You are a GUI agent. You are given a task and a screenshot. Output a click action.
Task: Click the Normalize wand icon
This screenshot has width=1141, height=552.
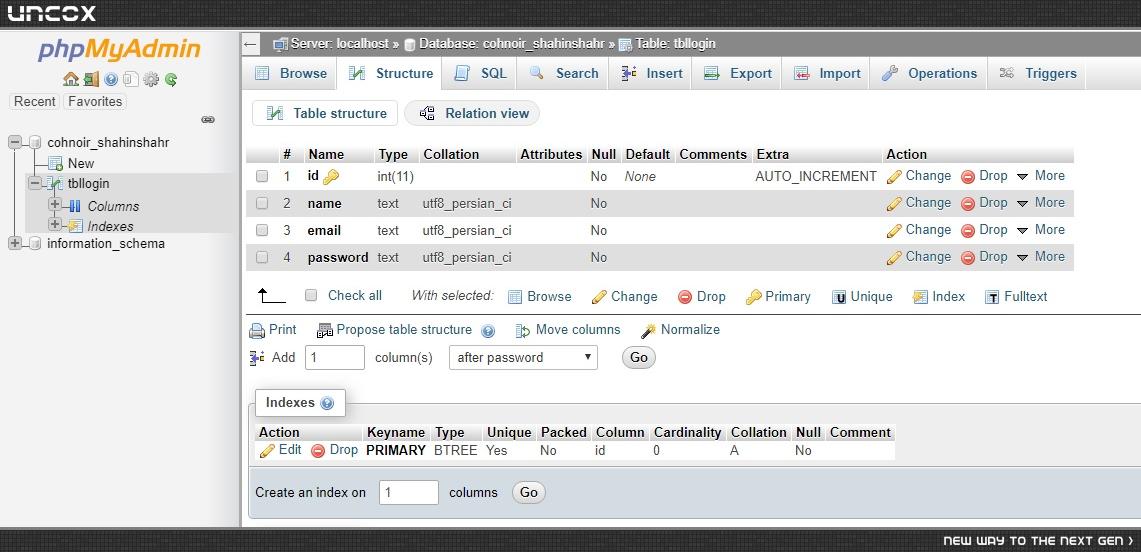point(648,331)
